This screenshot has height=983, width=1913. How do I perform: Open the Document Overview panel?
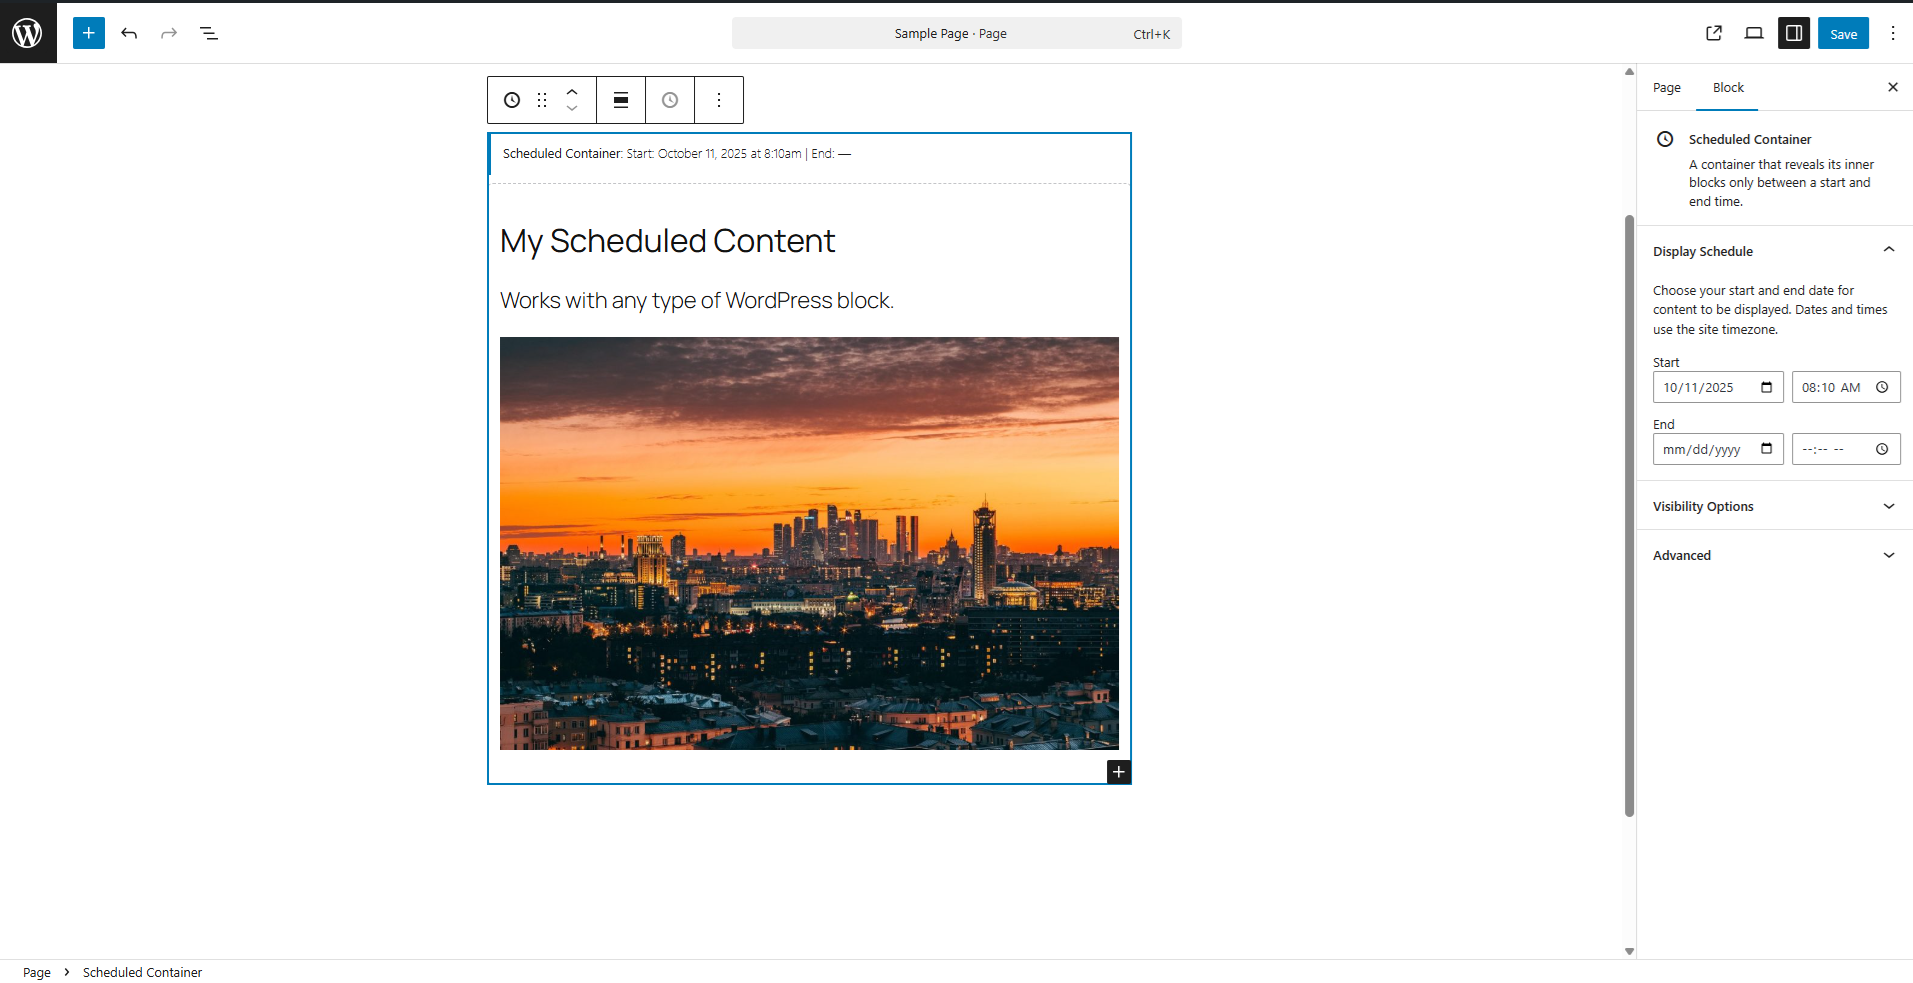(x=209, y=33)
